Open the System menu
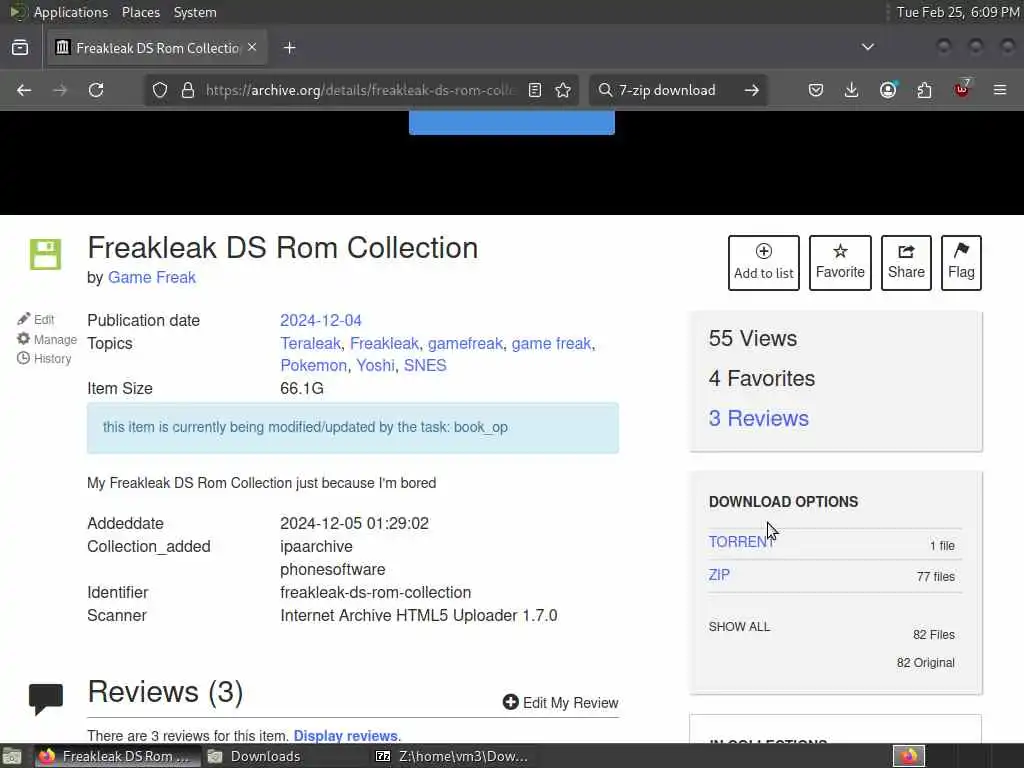 click(195, 12)
